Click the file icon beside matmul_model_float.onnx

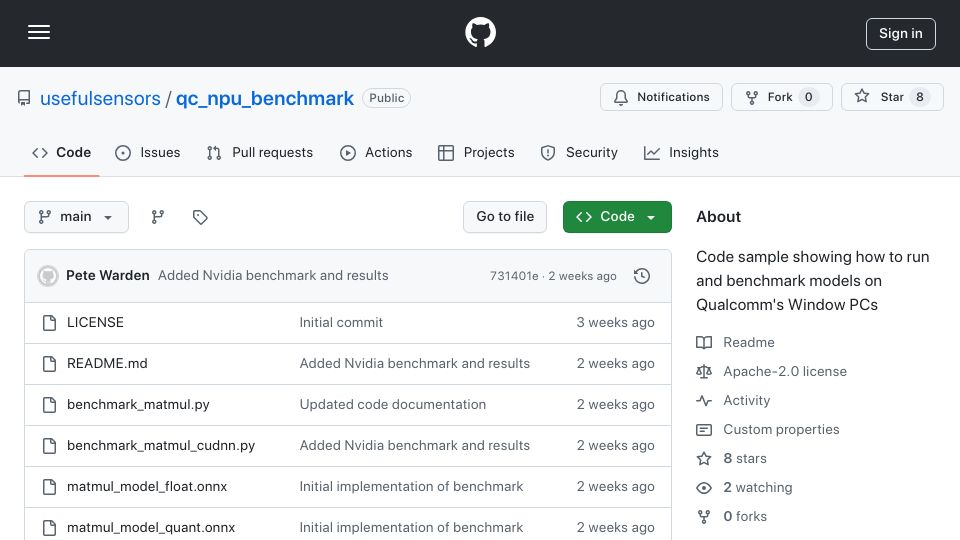pyautogui.click(x=50, y=487)
